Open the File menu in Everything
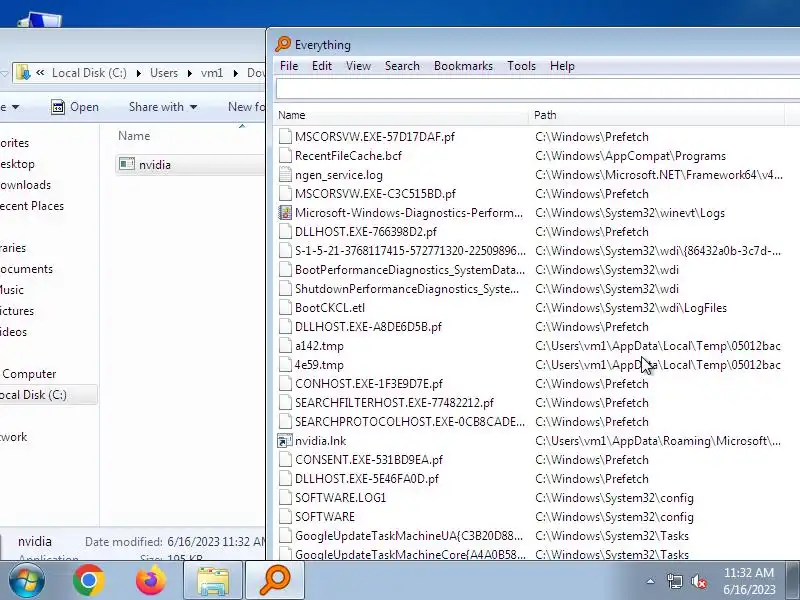The width and height of the screenshot is (800, 600). coord(289,66)
